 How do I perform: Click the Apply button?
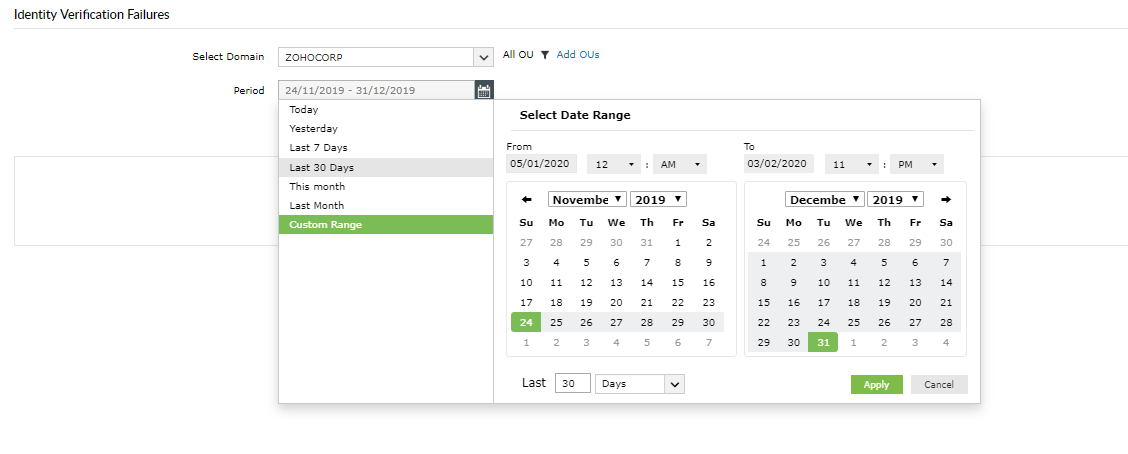[x=876, y=385]
